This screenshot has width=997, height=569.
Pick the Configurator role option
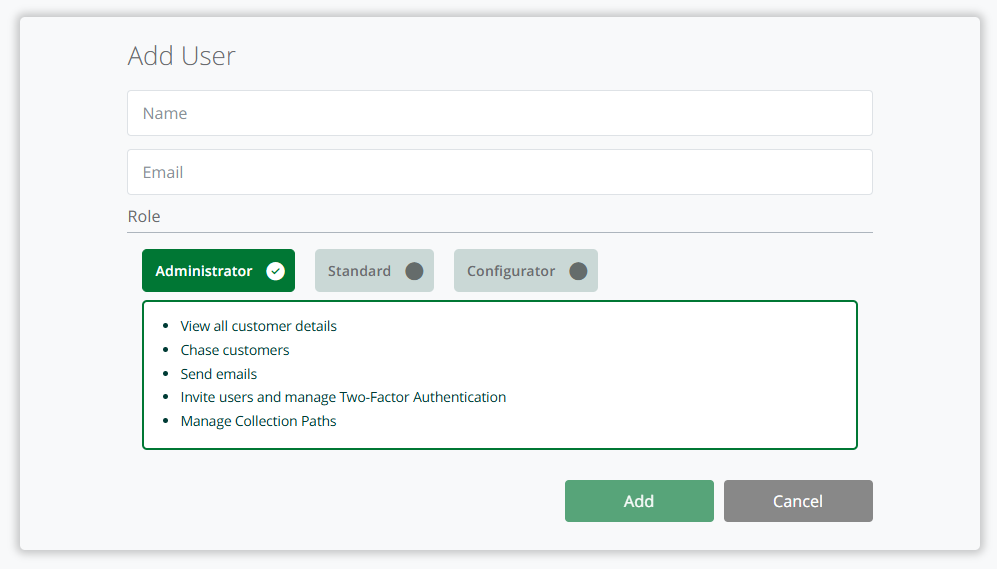point(511,271)
